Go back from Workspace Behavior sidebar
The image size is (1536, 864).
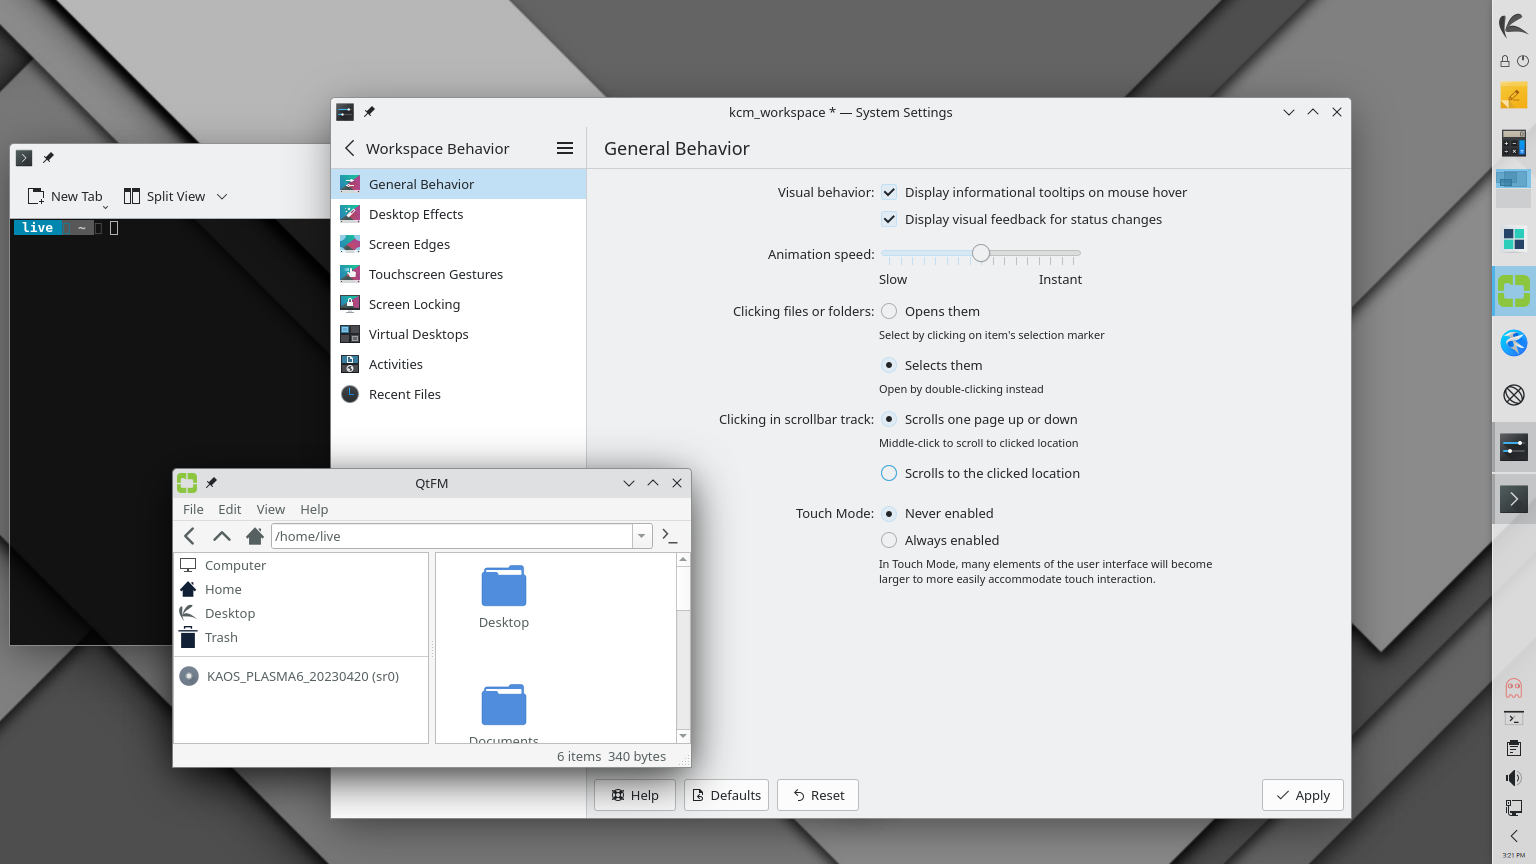click(350, 148)
